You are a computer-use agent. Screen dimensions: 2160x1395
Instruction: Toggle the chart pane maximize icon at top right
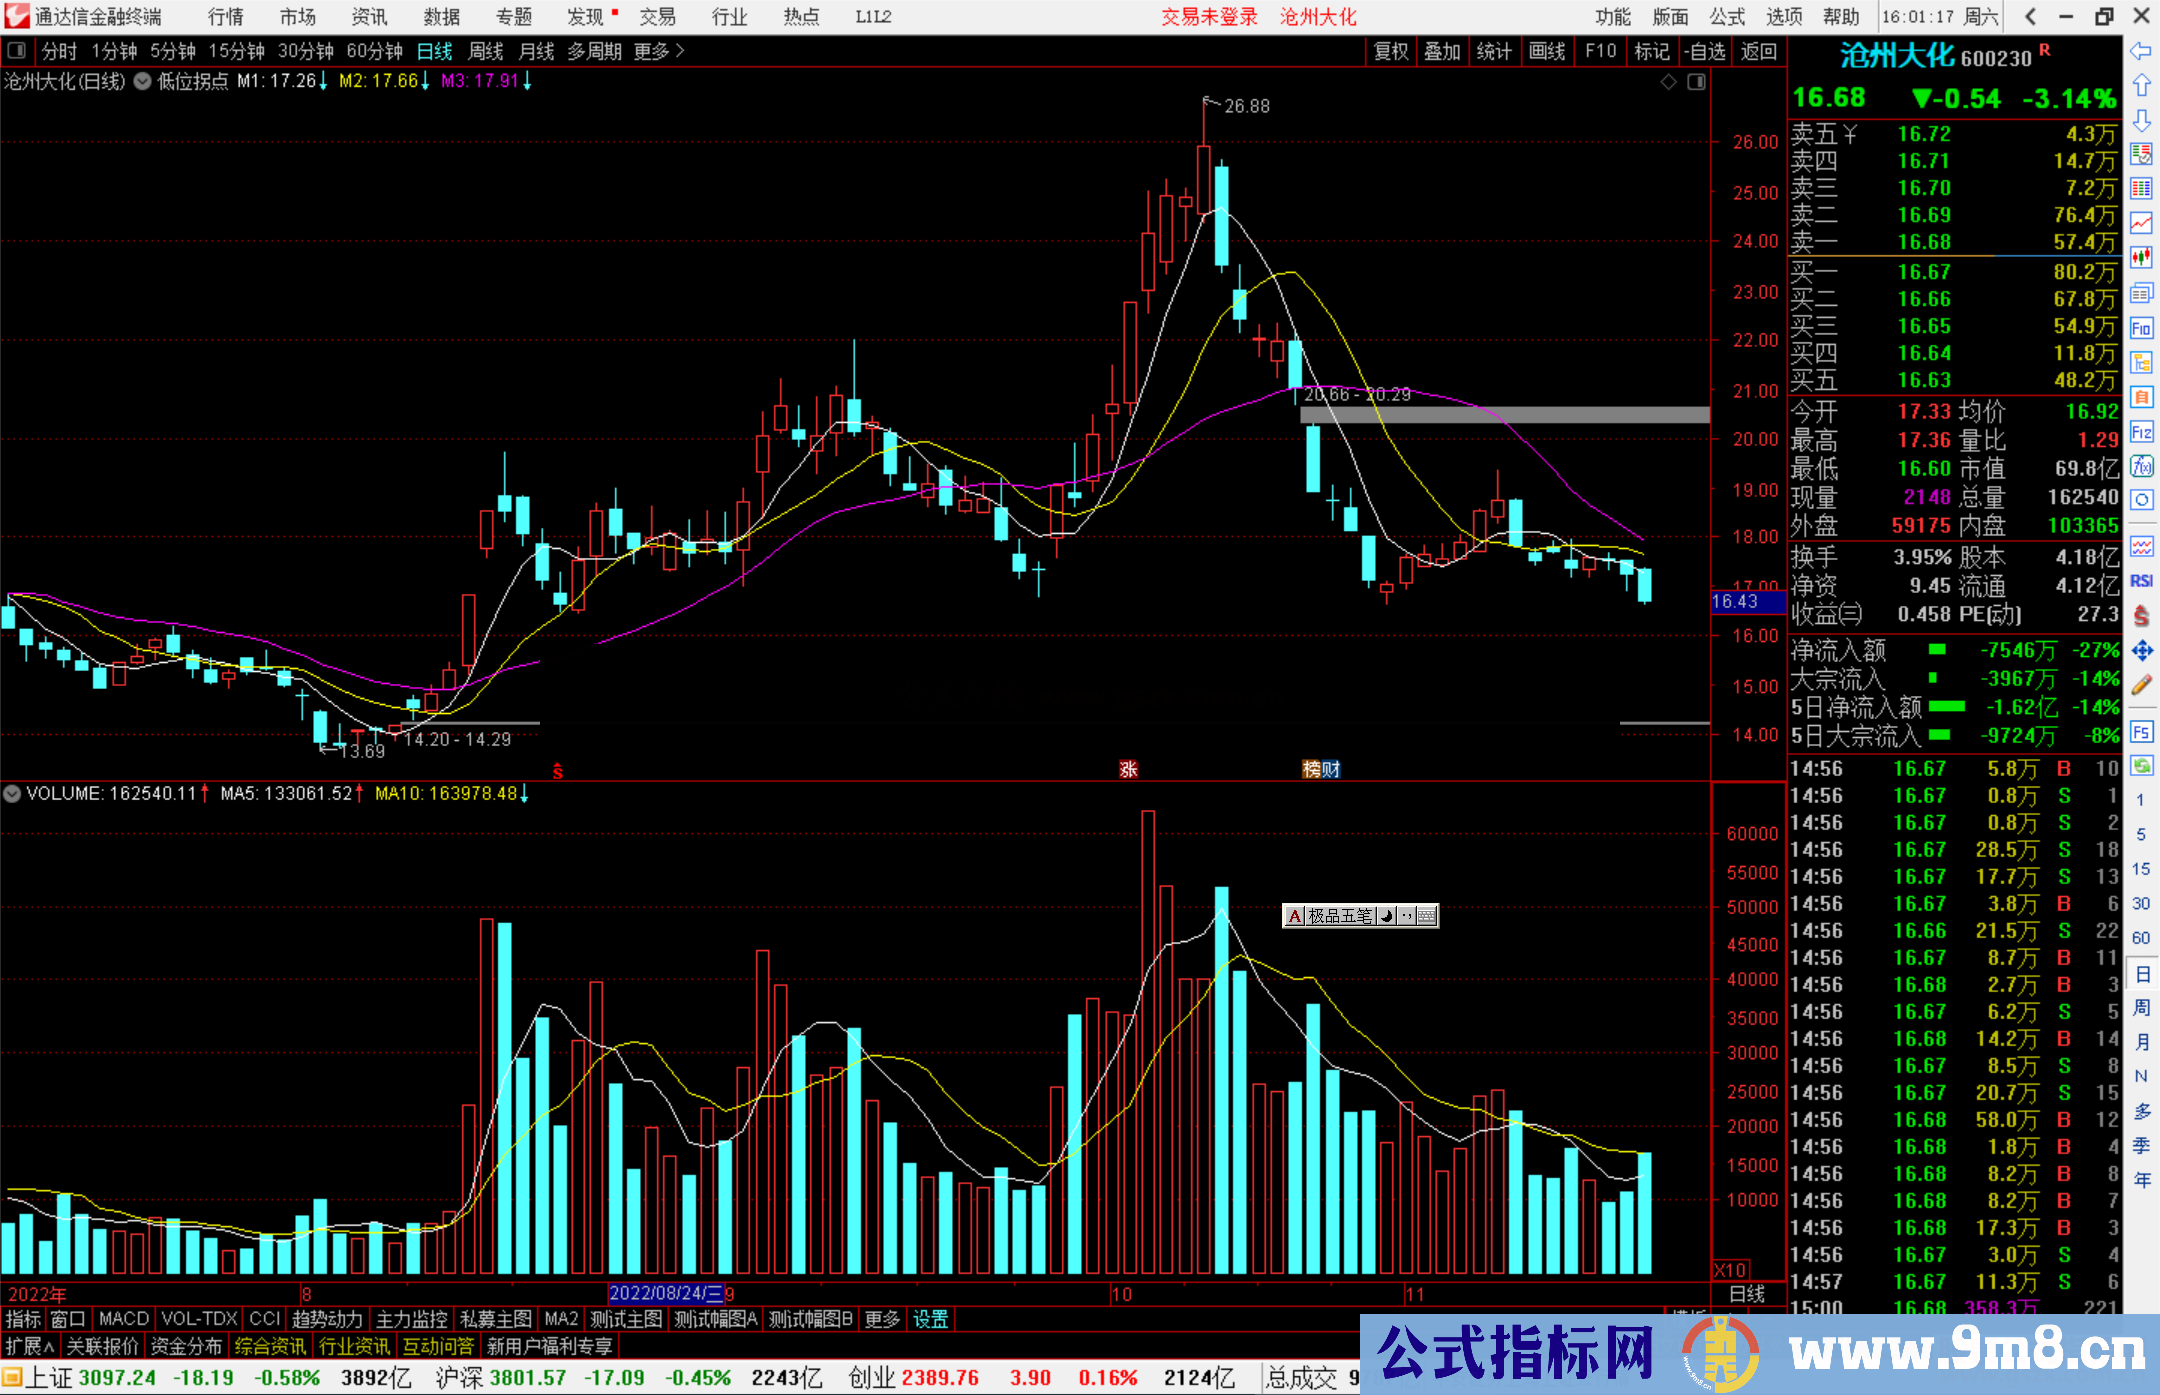(x=1696, y=82)
